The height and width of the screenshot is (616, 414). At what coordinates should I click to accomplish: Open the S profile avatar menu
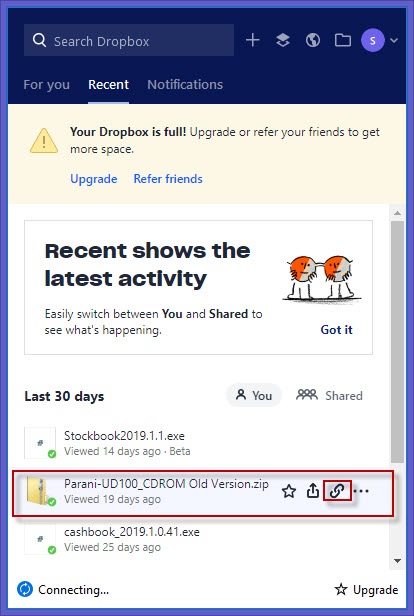tap(373, 40)
